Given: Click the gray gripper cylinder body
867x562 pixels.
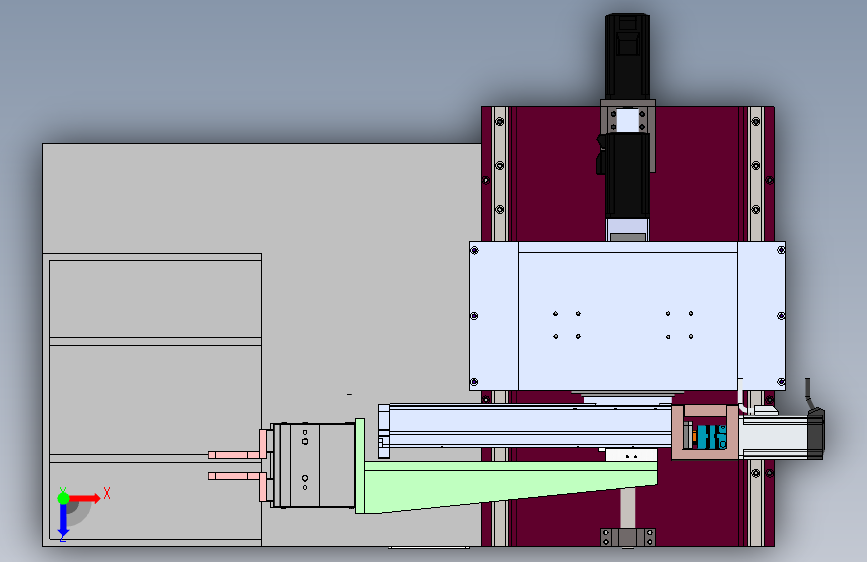Looking at the screenshot, I should click(x=313, y=465).
